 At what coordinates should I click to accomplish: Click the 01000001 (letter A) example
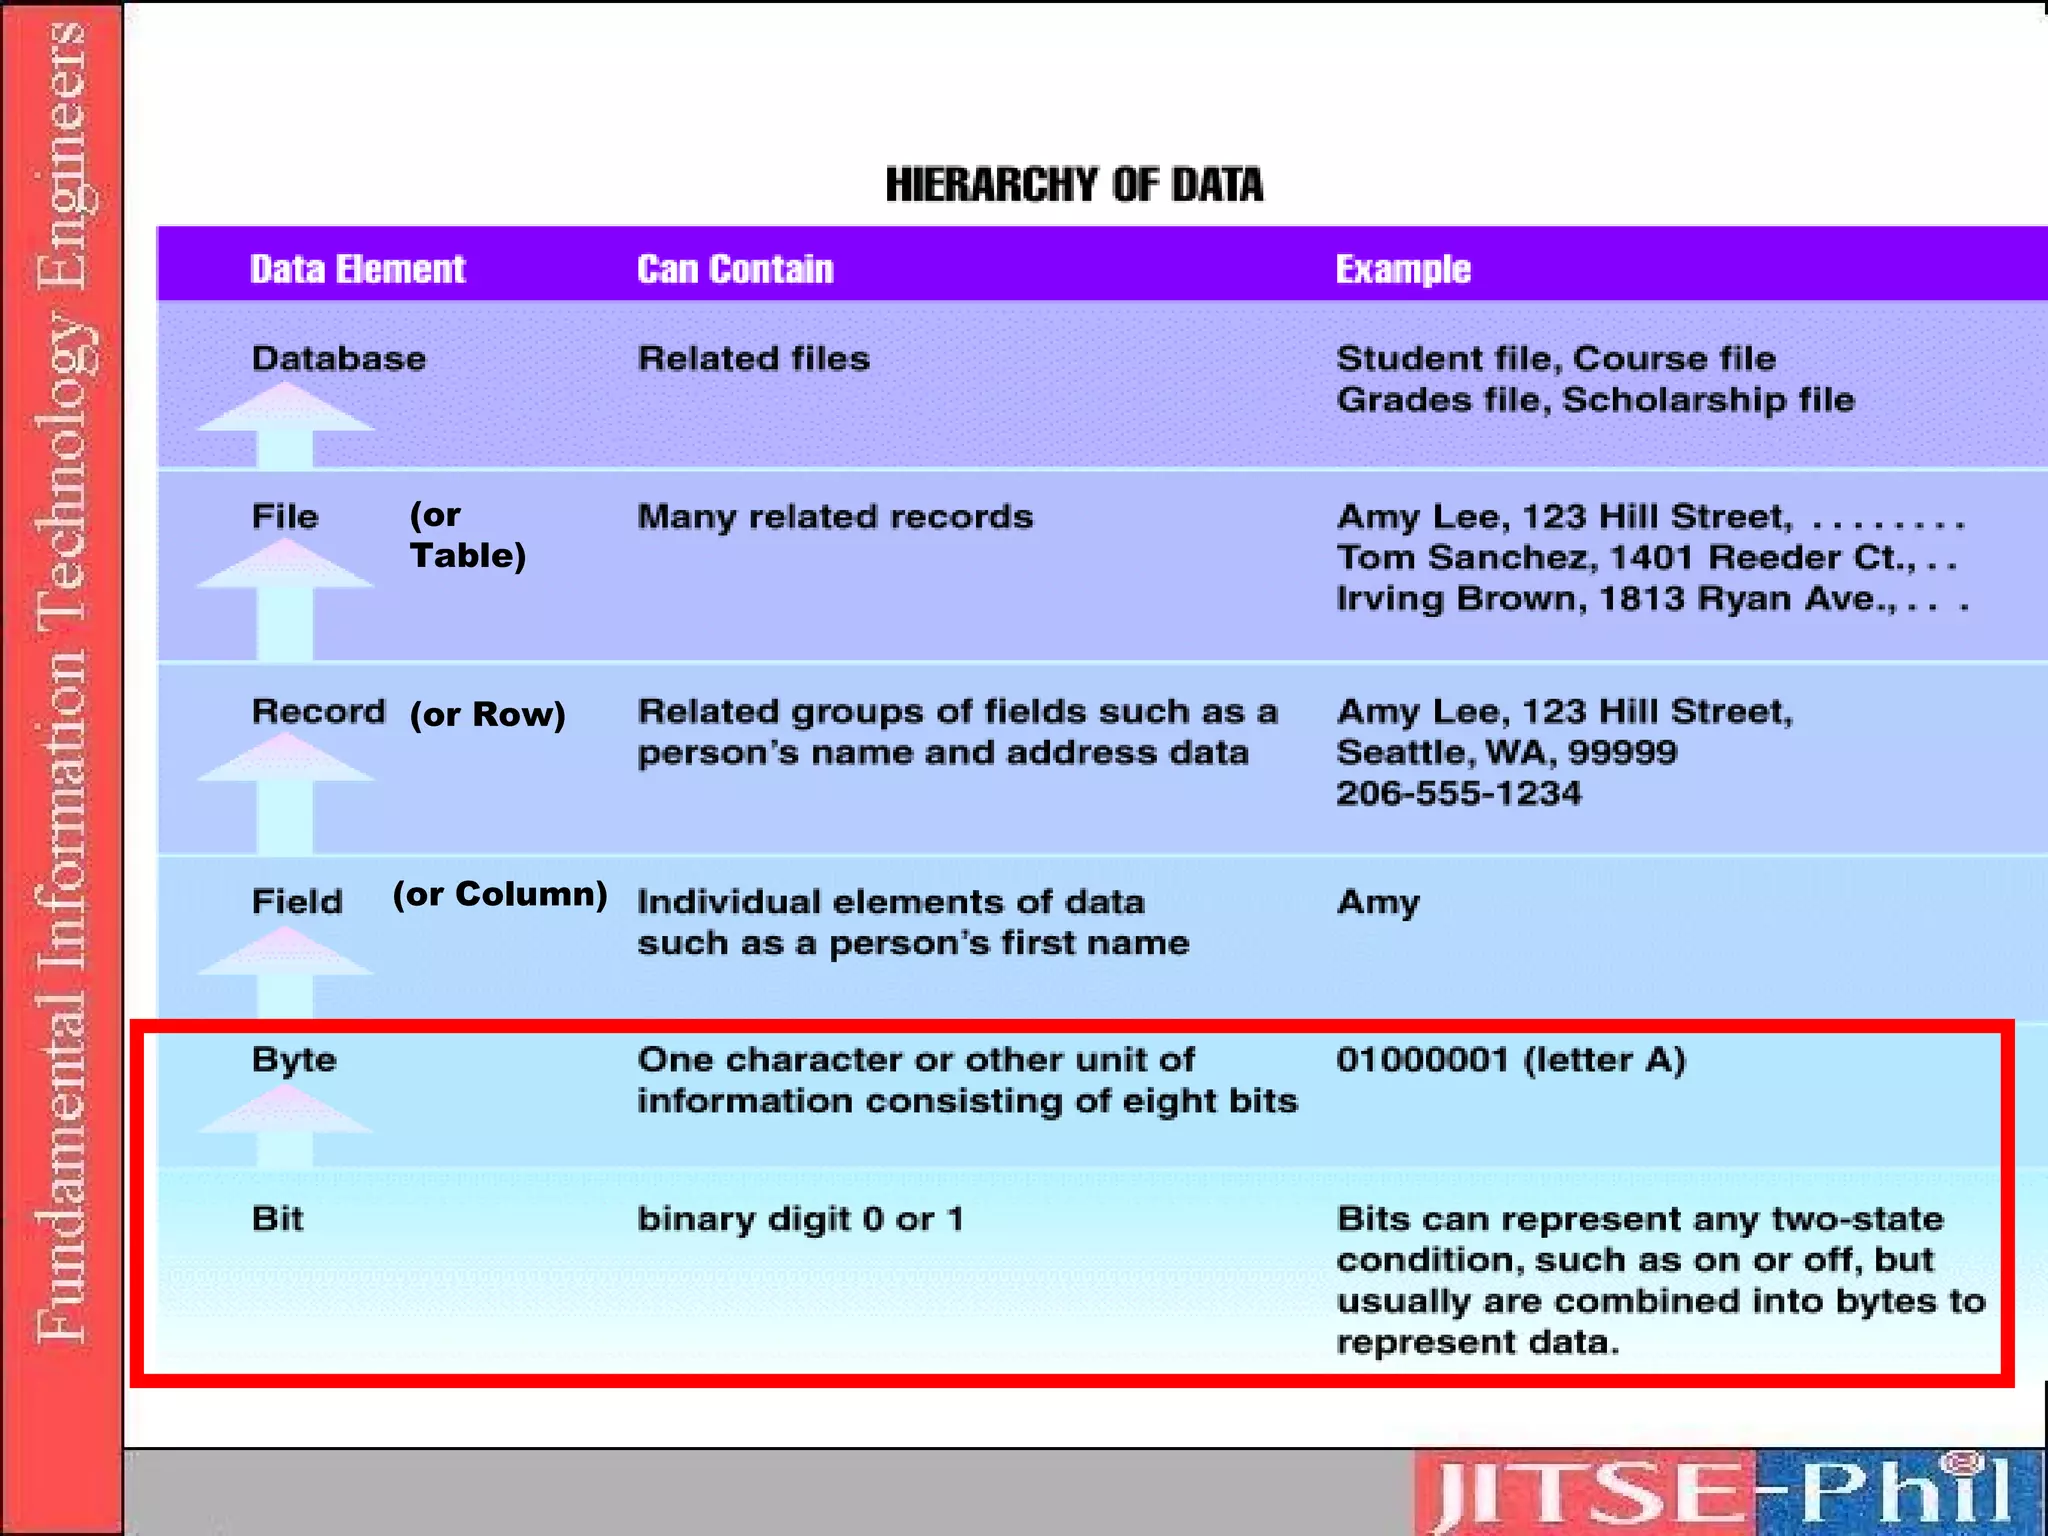[x=1510, y=1059]
